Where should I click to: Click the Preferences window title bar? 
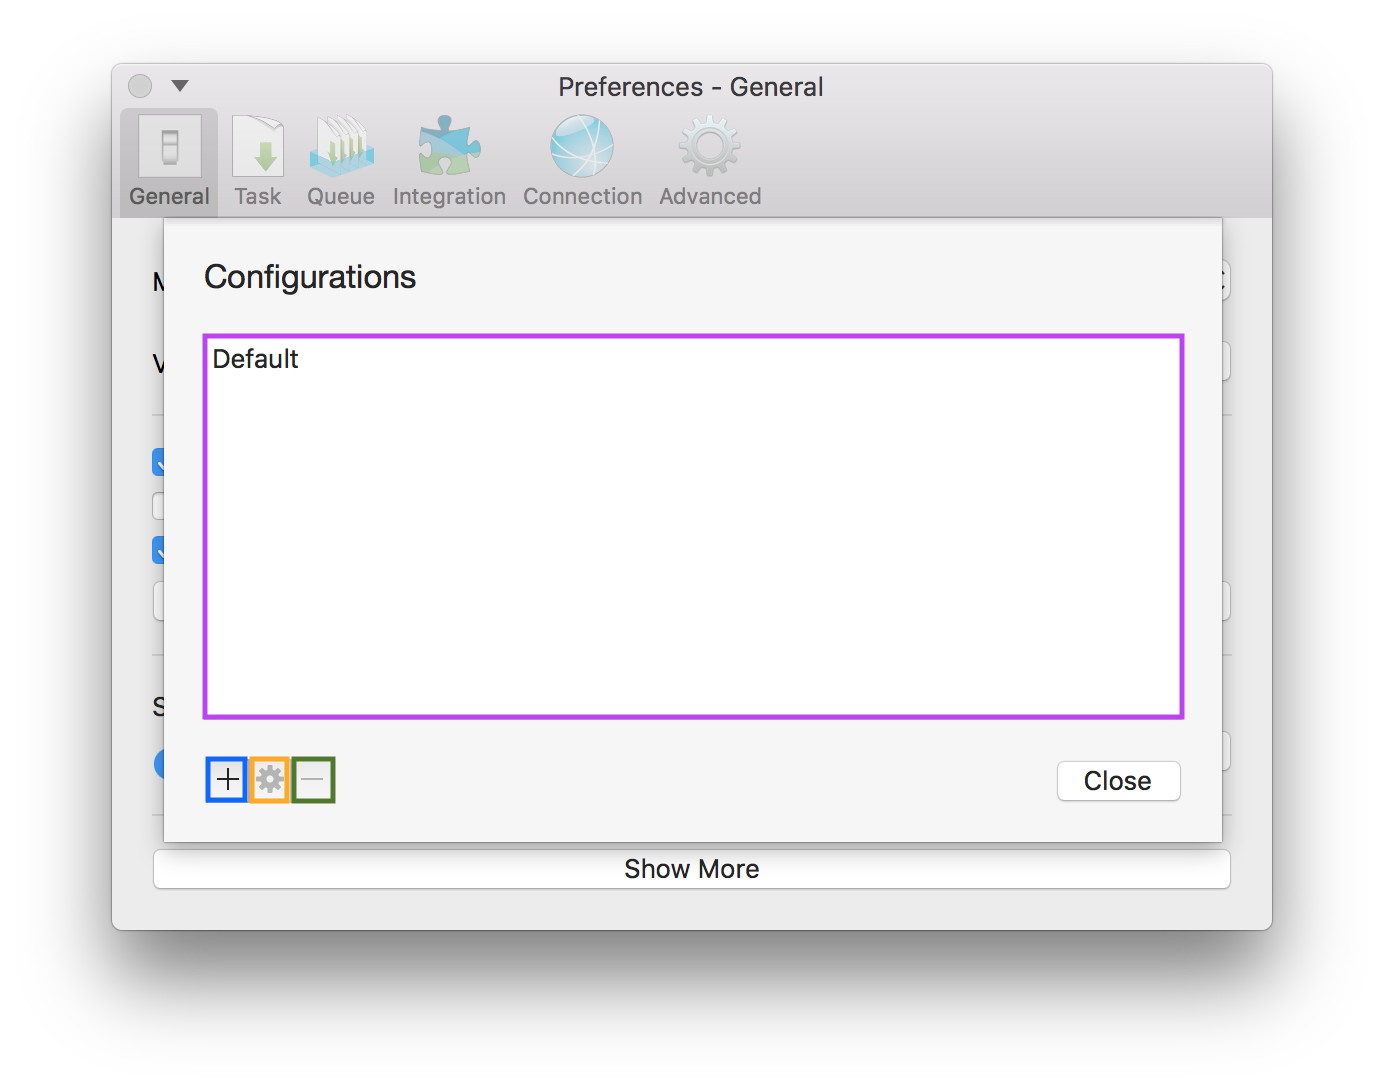(x=690, y=87)
